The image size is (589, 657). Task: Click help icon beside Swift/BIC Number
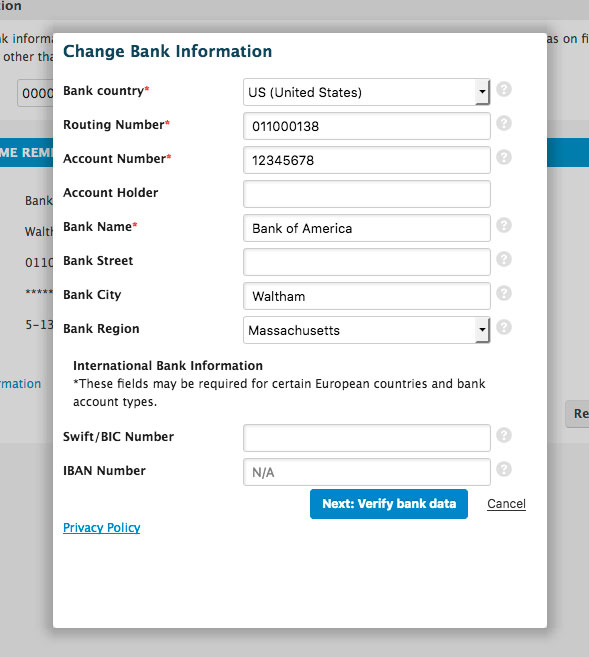(x=504, y=435)
